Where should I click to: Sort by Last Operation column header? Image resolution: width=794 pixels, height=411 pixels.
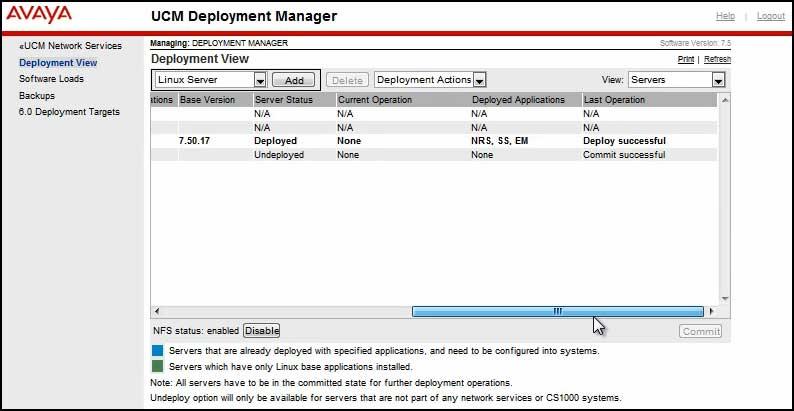614,100
